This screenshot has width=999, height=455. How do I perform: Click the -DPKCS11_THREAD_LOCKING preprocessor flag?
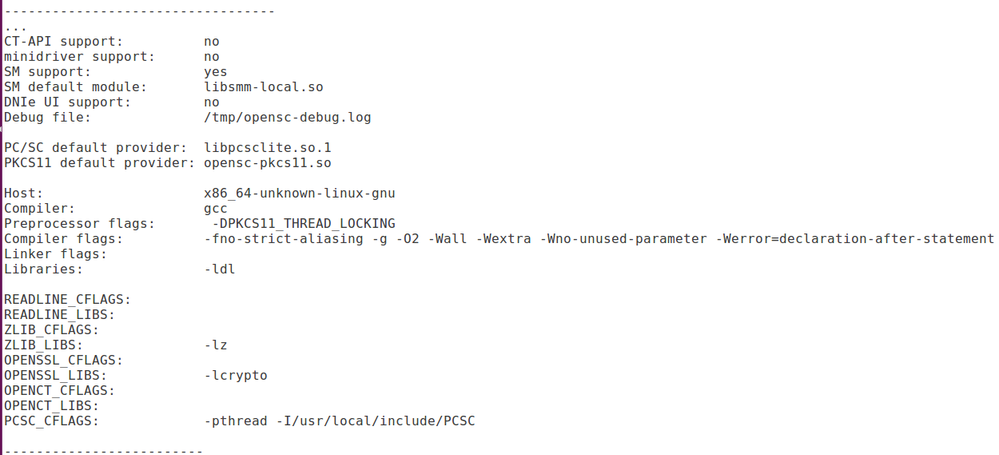(x=303, y=223)
